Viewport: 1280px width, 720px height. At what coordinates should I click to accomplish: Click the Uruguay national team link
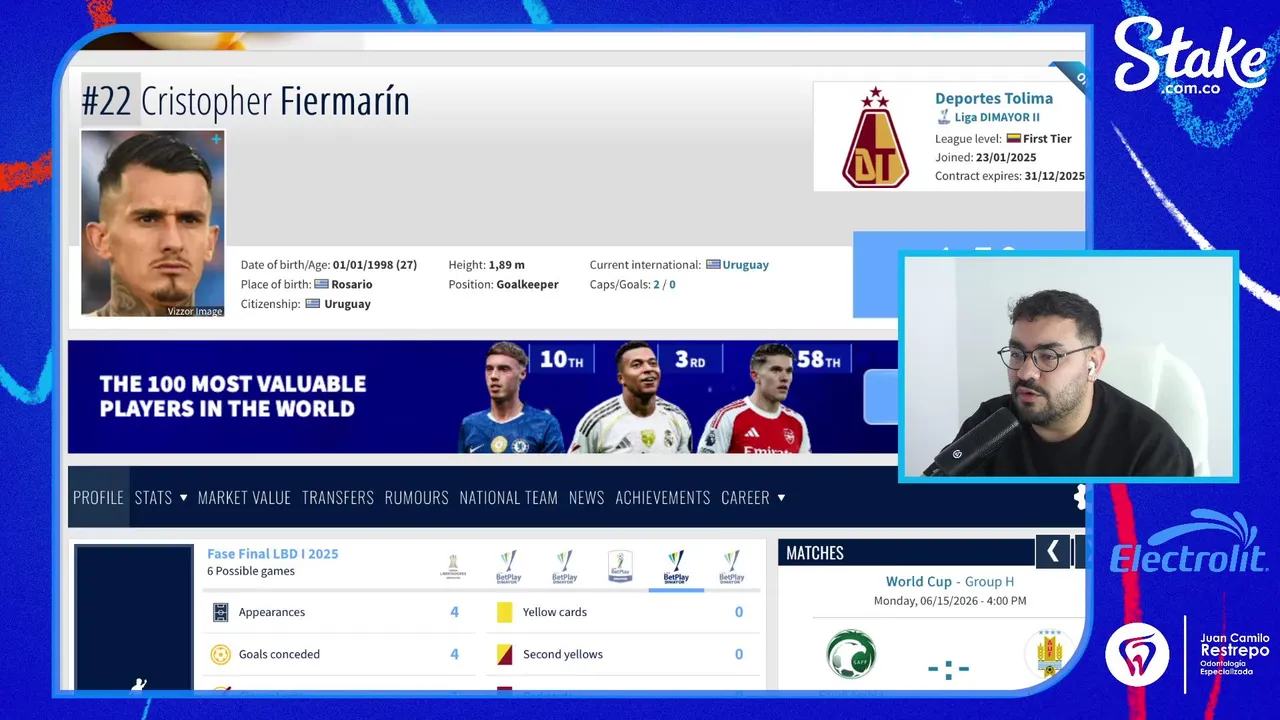746,265
